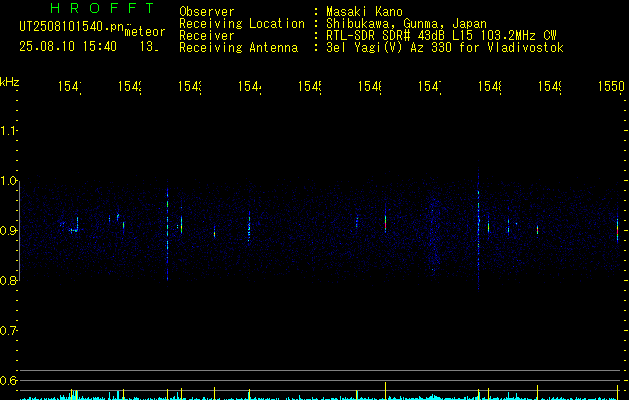This screenshot has width=629, height=400.
Task: Select the 3el Yagi(V) Az 330 antenna text
Action: 445,48
